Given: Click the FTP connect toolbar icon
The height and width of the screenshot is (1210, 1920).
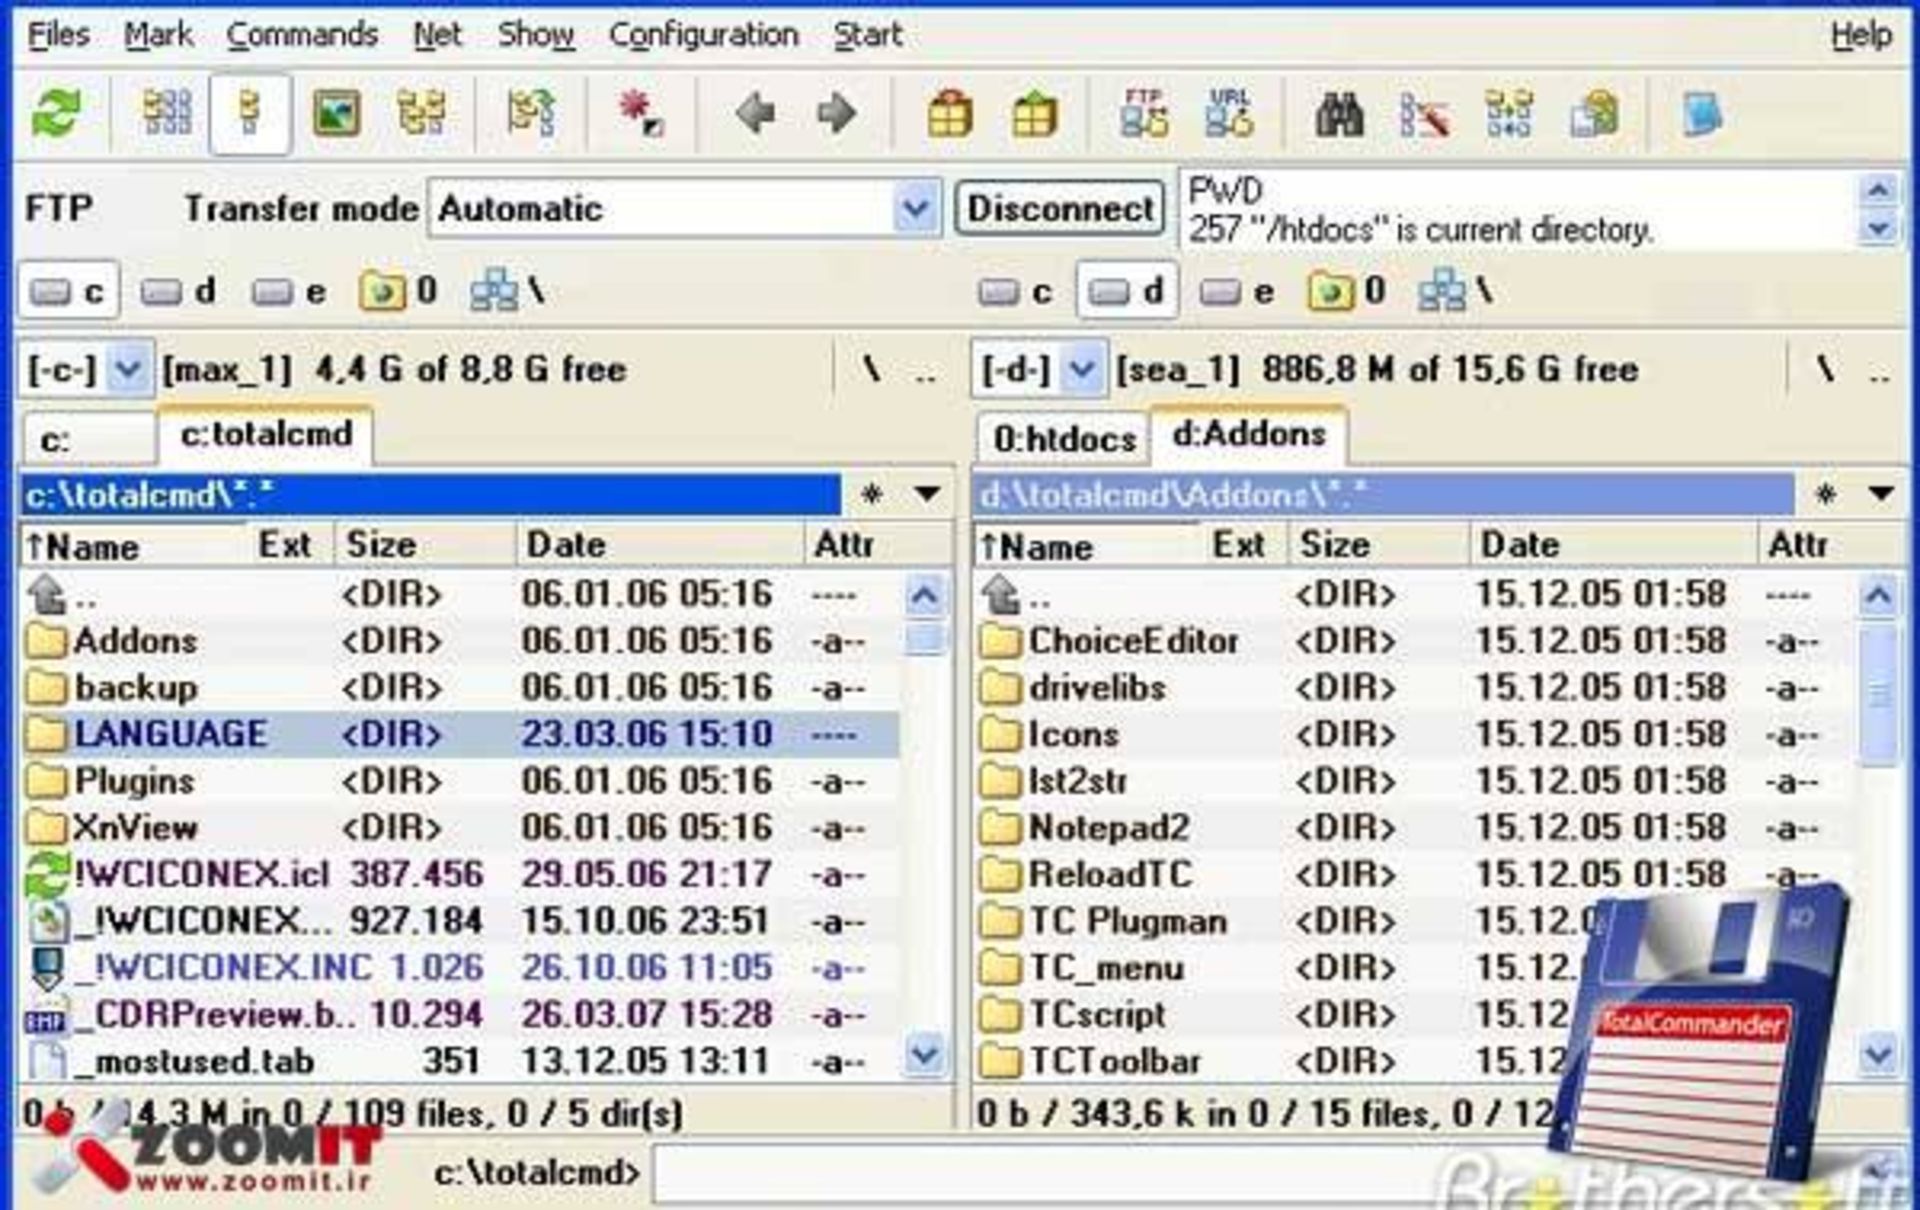Looking at the screenshot, I should point(1144,114).
